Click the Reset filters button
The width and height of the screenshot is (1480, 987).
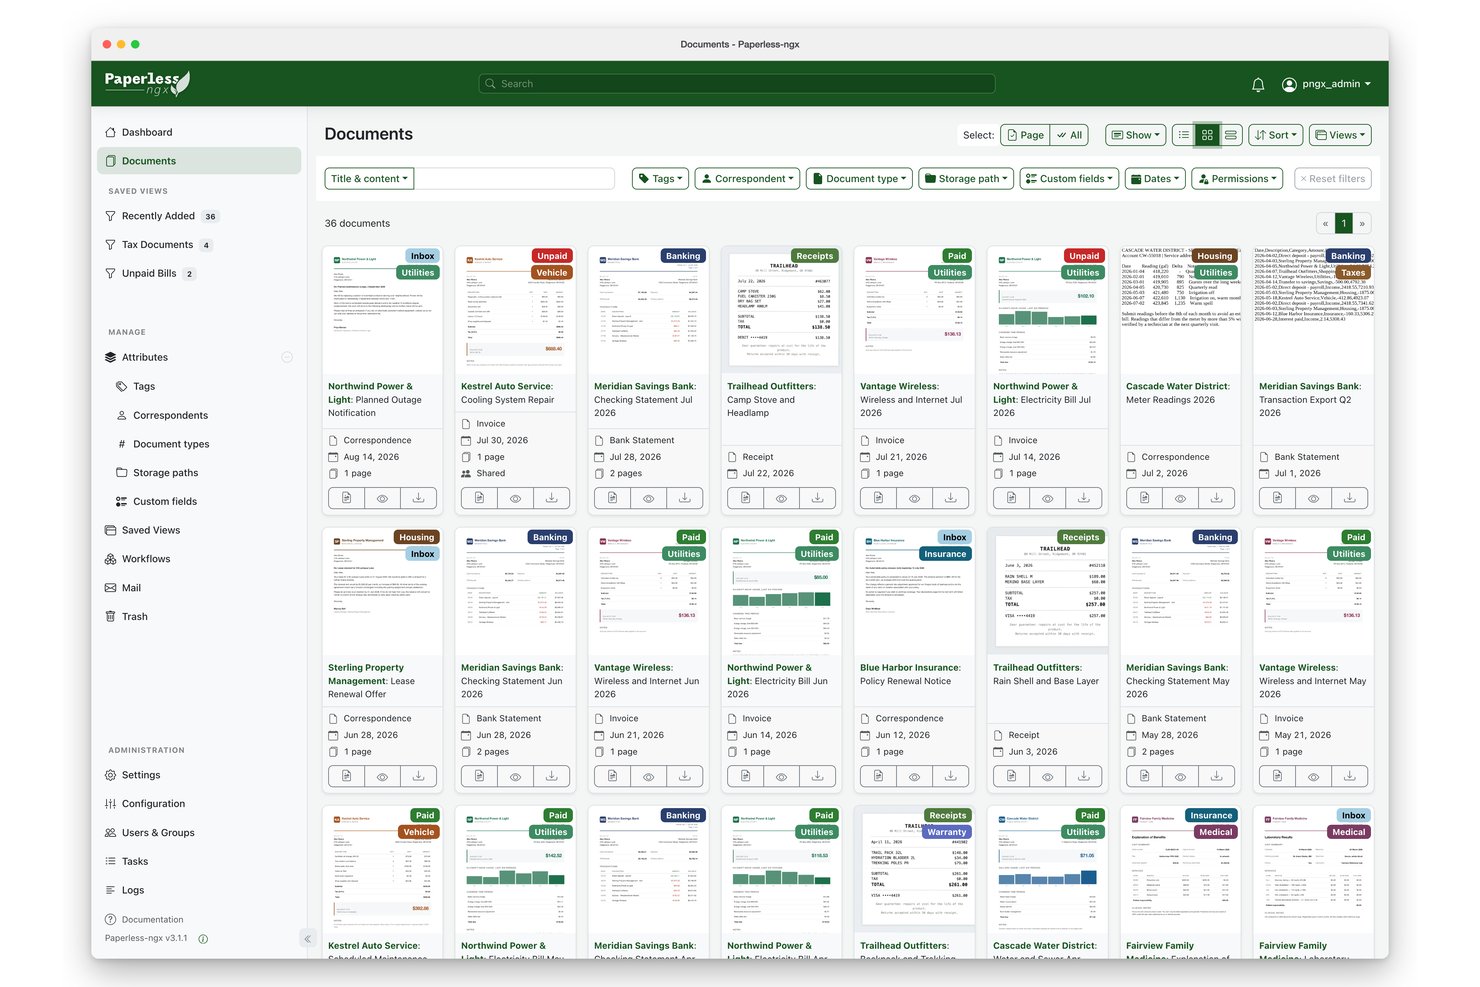pos(1332,179)
